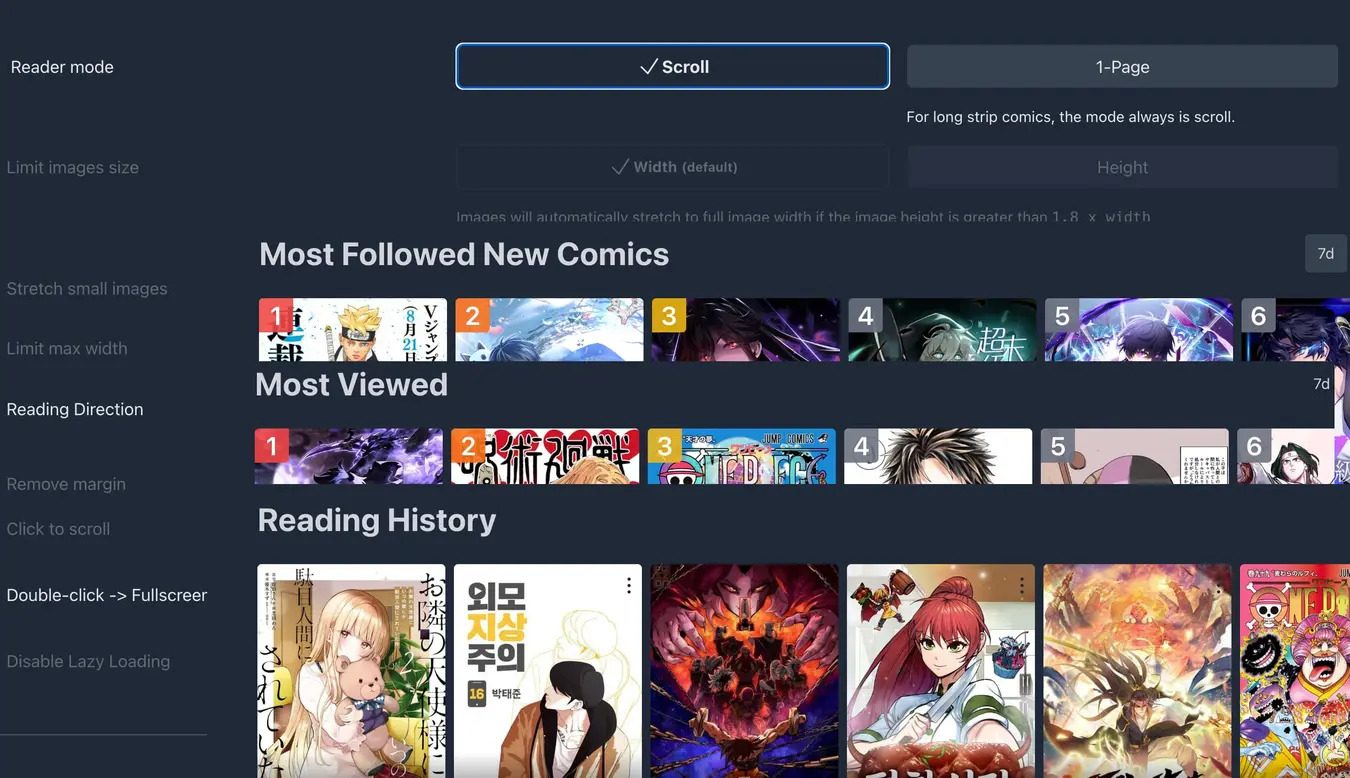Click orange rank 2 badge in Most Viewed
The height and width of the screenshot is (778, 1350).
coord(467,446)
